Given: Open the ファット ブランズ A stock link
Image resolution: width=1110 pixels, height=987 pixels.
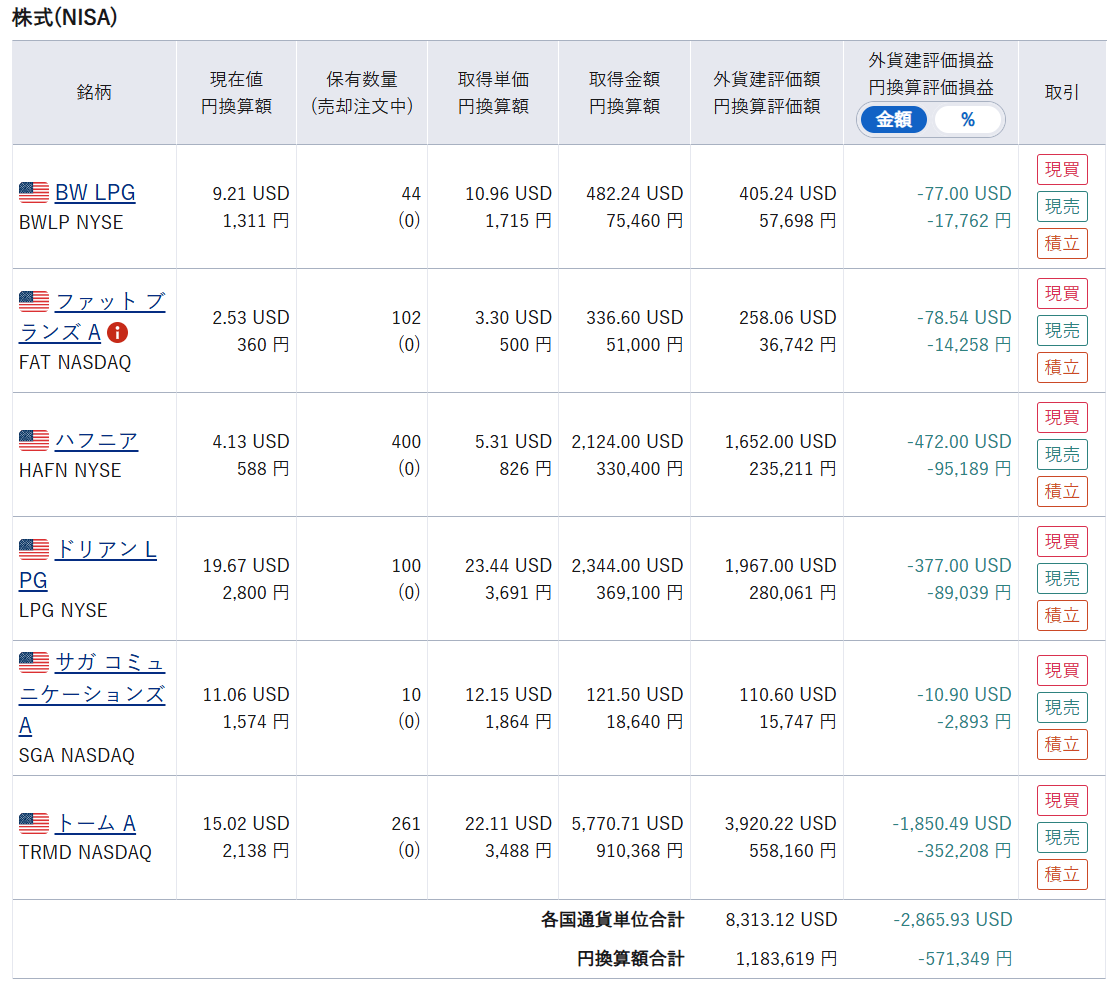Looking at the screenshot, I should click(92, 316).
